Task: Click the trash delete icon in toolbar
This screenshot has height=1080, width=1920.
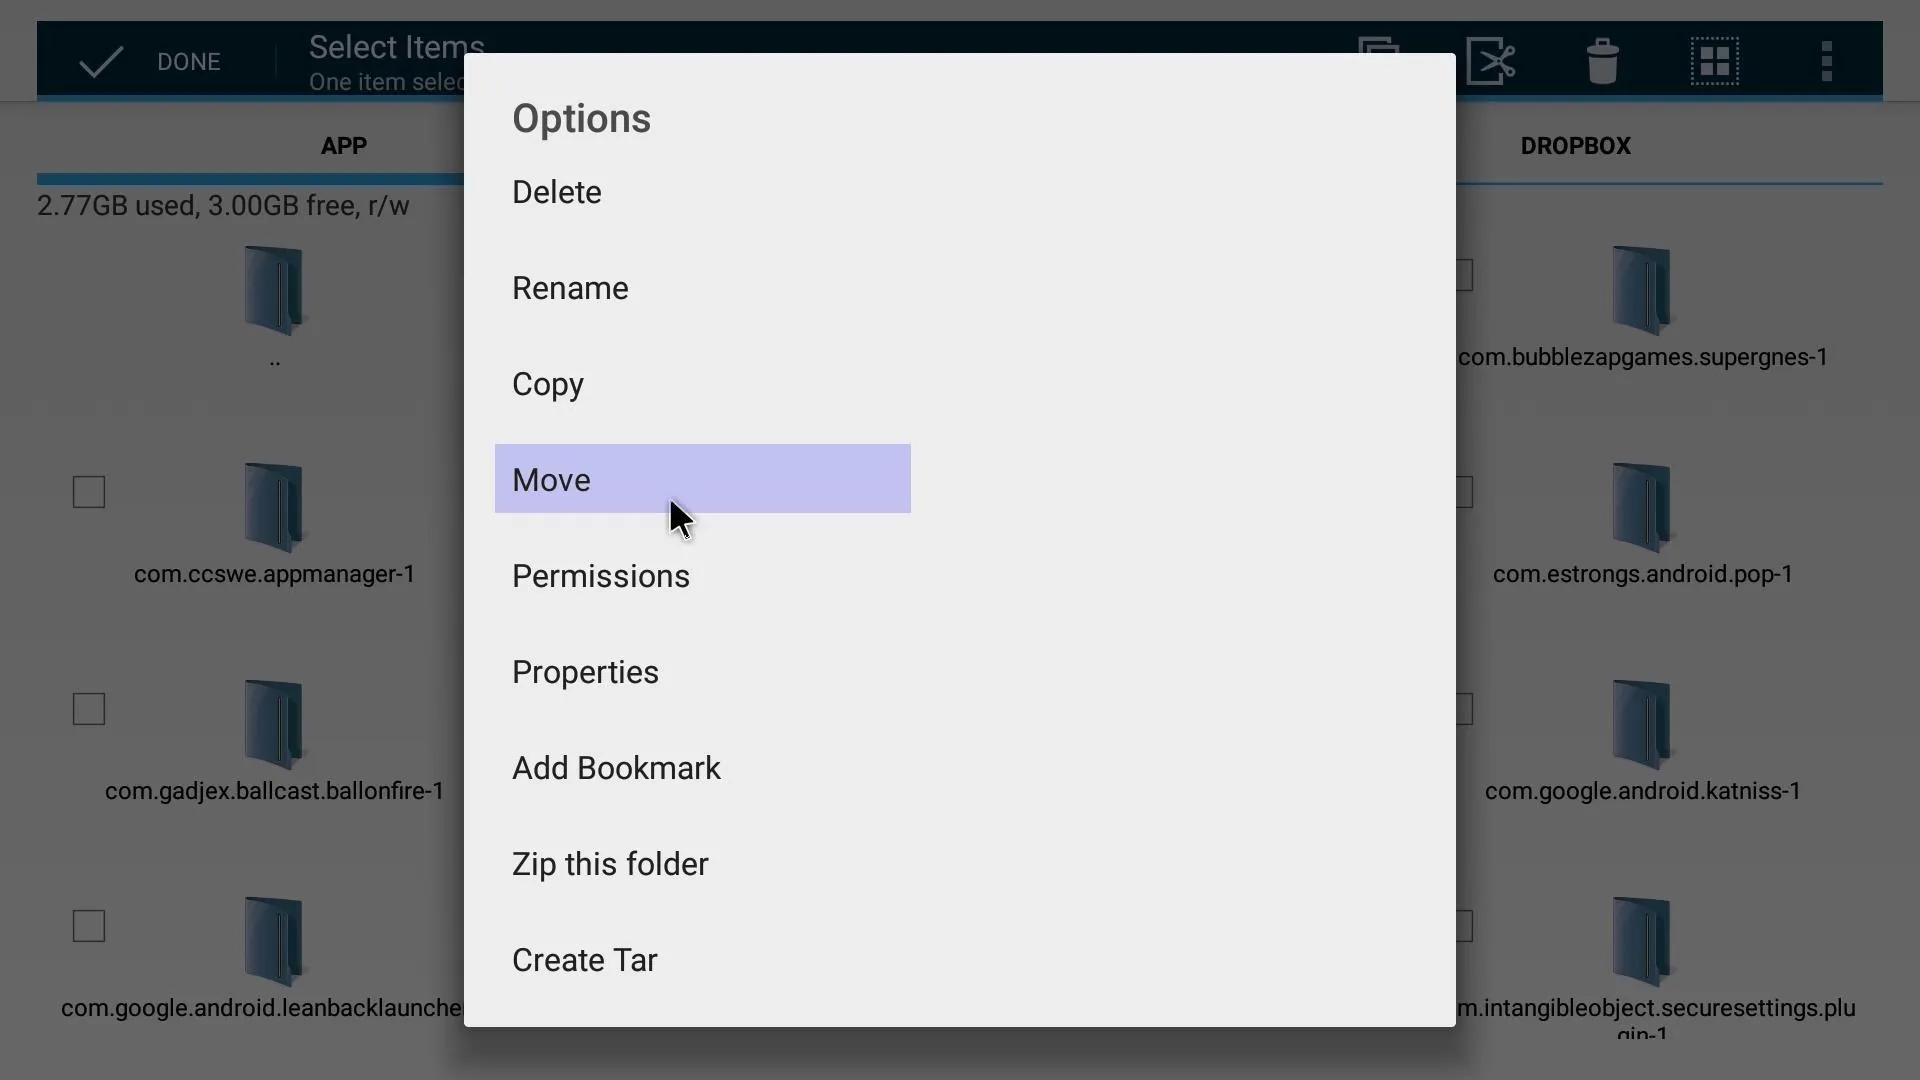Action: click(1603, 61)
